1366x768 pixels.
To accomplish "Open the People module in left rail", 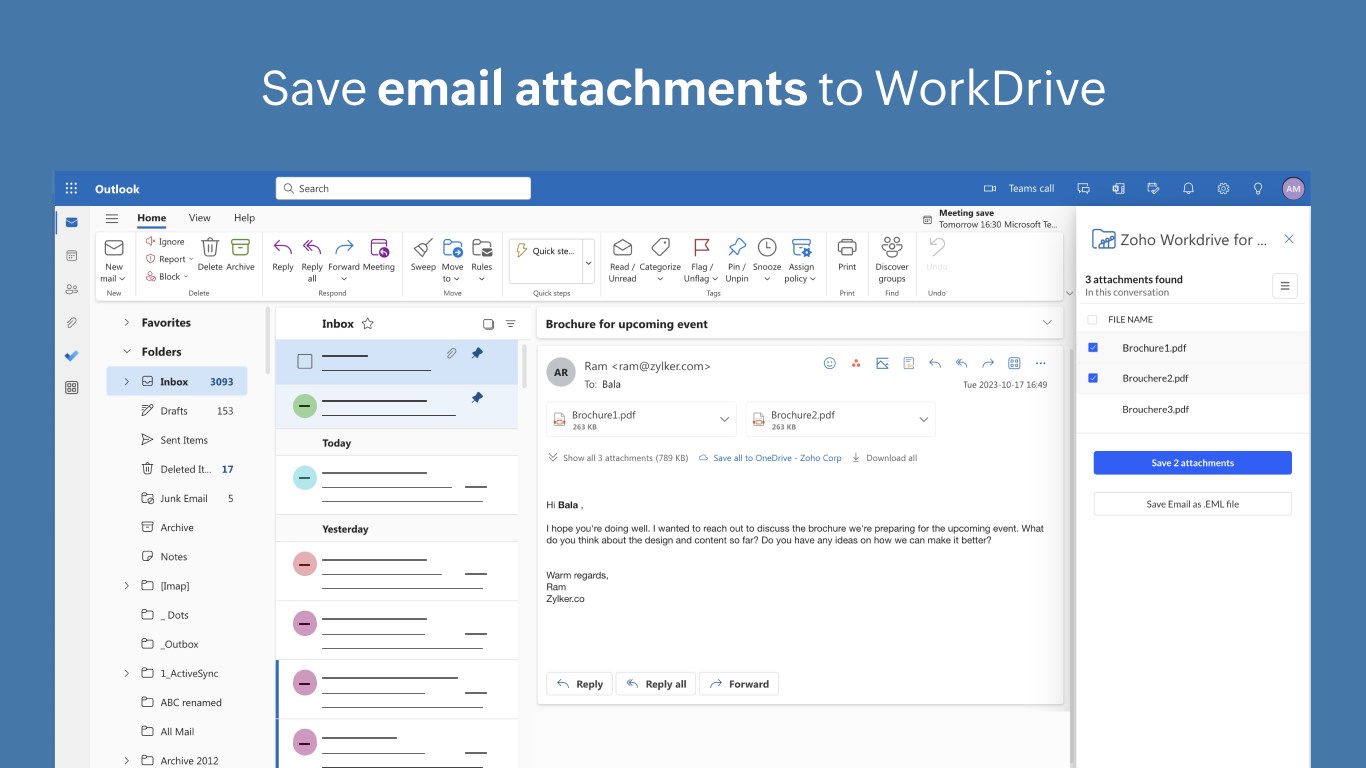I will coord(71,289).
